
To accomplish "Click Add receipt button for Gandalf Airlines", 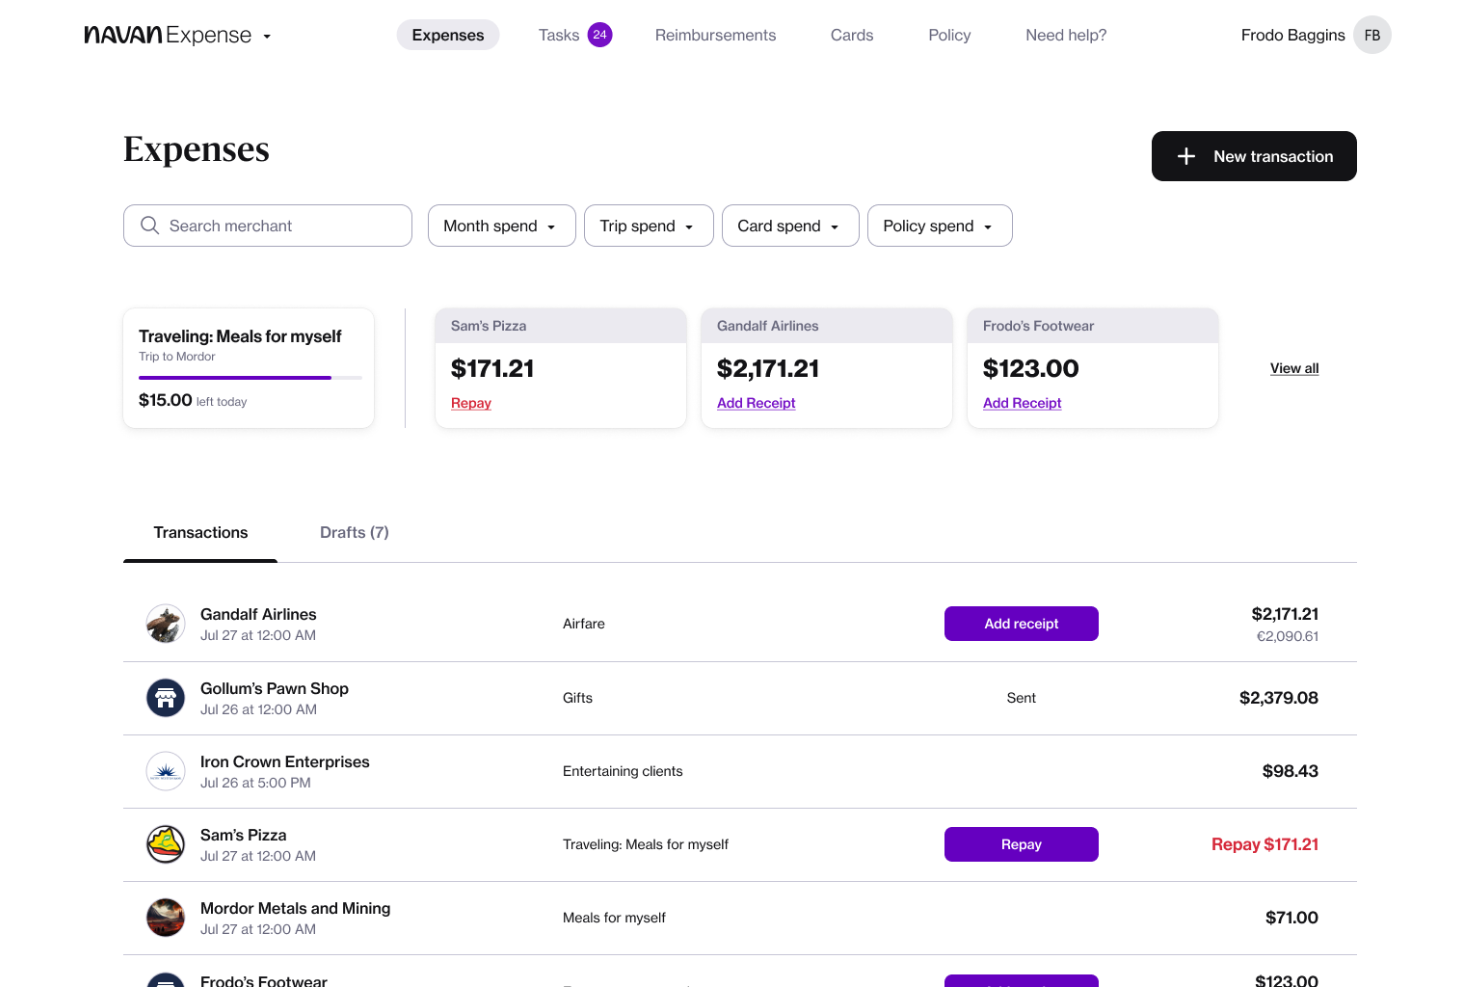I will coord(1021,624).
